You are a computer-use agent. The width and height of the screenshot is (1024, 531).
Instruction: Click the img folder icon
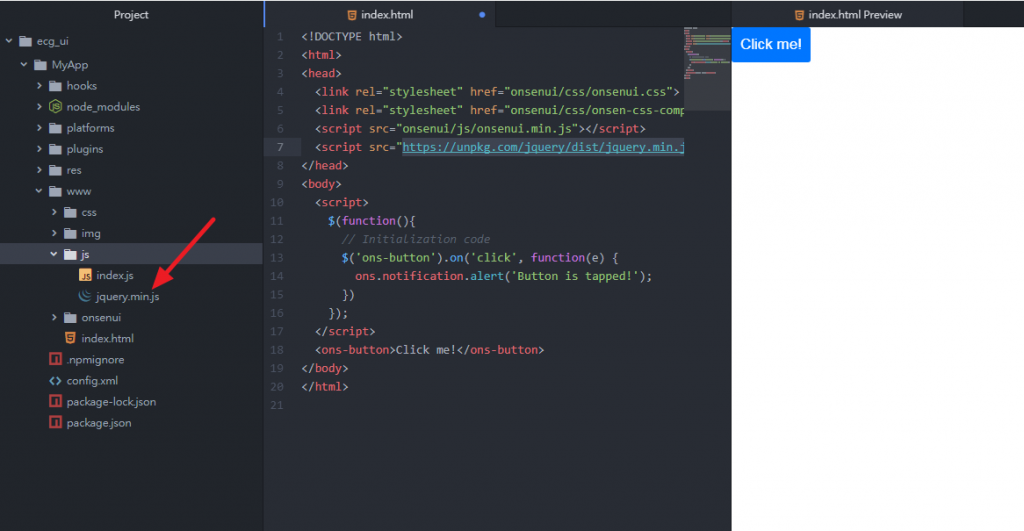[x=71, y=233]
